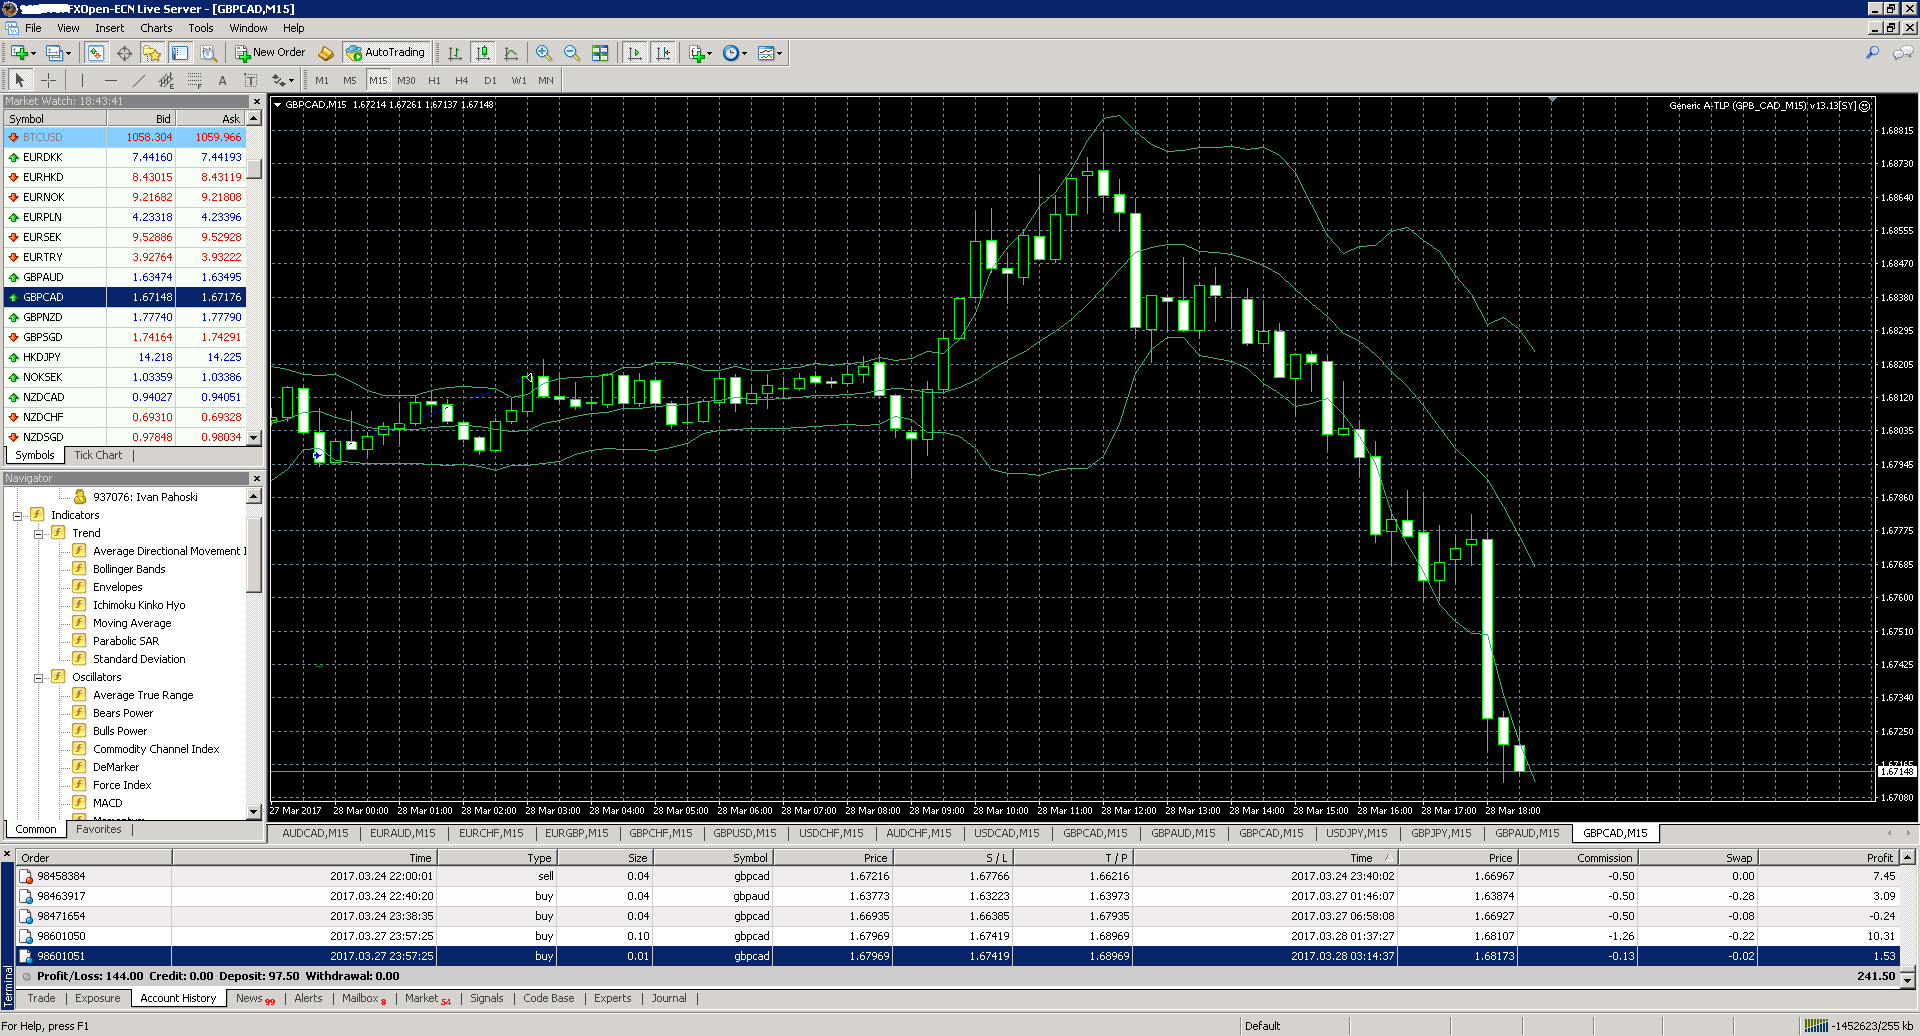Select BTCUSD row in Market Watch

125,137
